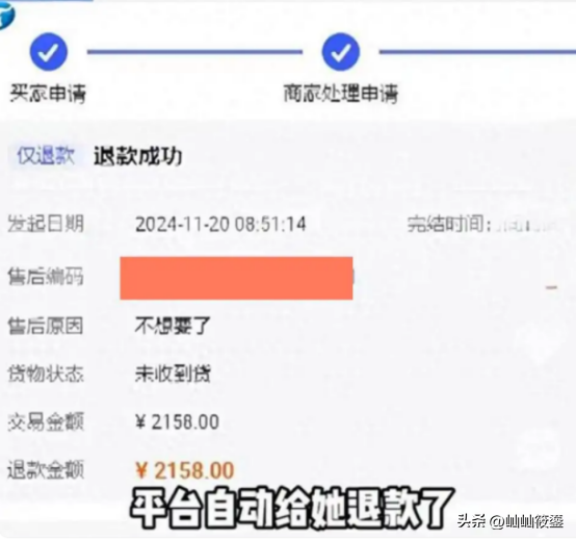
Task: Click the 发起日期 value 2024-11-20 08:51:14
Action: pos(220,224)
